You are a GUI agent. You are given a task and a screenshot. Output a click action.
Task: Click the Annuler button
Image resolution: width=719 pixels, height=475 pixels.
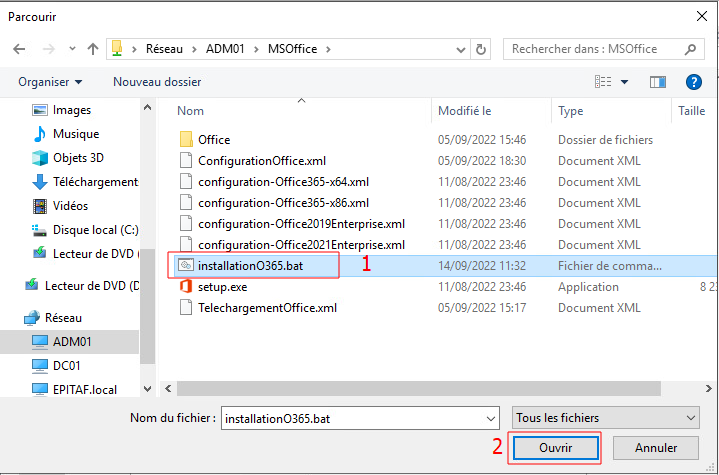(x=655, y=449)
